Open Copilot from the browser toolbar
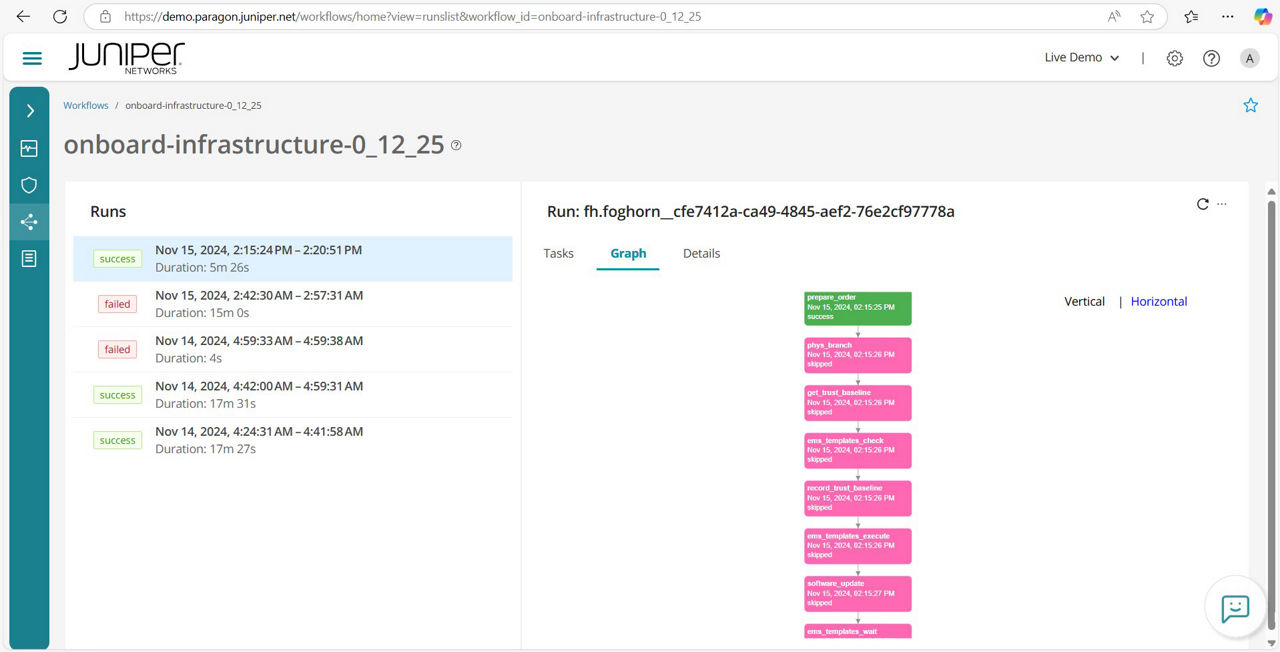This screenshot has height=652, width=1280. click(x=1262, y=16)
